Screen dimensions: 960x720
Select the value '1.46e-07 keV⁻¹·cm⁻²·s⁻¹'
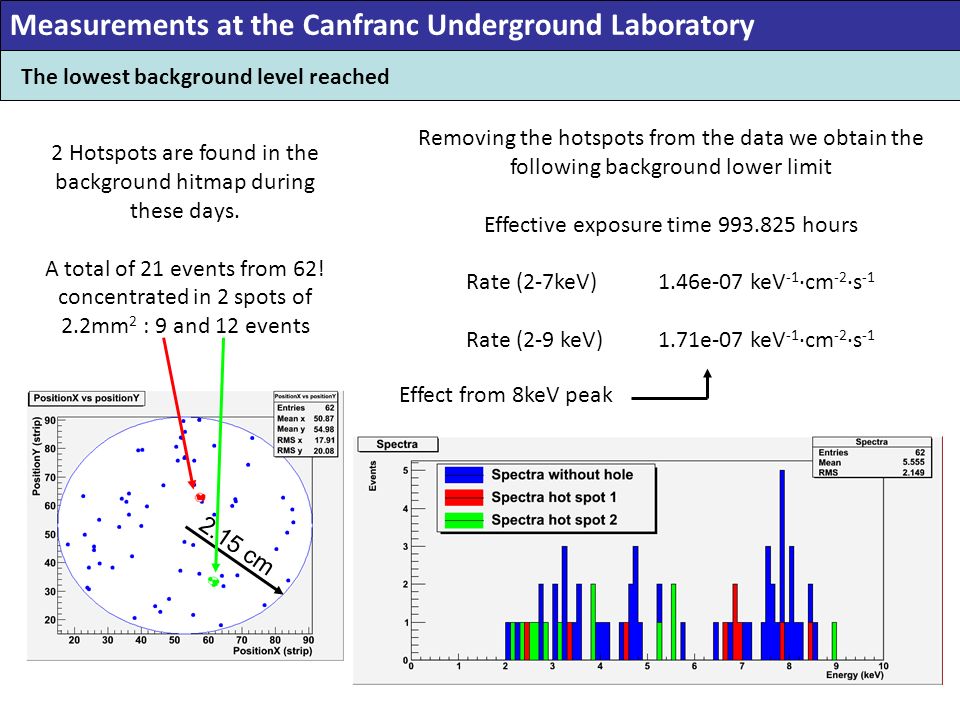pyautogui.click(x=766, y=281)
